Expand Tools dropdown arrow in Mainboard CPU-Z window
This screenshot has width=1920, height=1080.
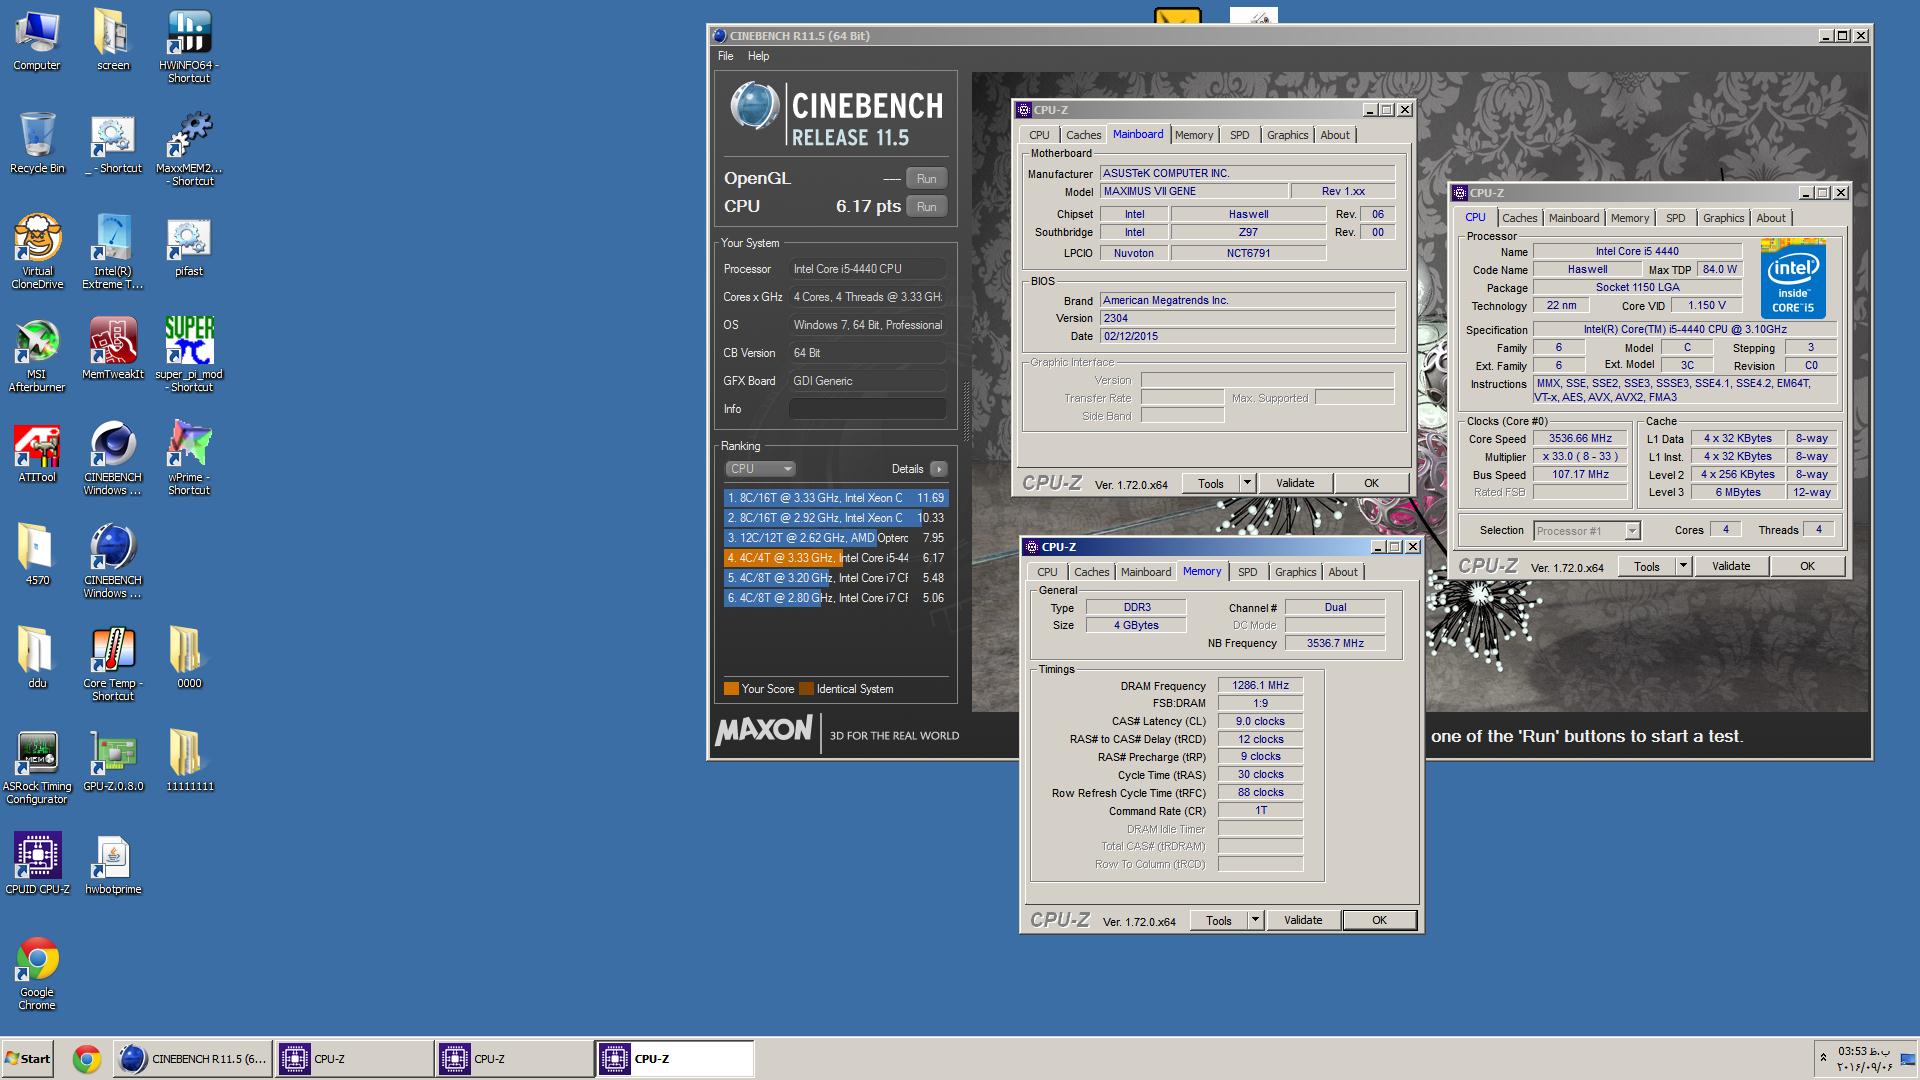point(1247,484)
